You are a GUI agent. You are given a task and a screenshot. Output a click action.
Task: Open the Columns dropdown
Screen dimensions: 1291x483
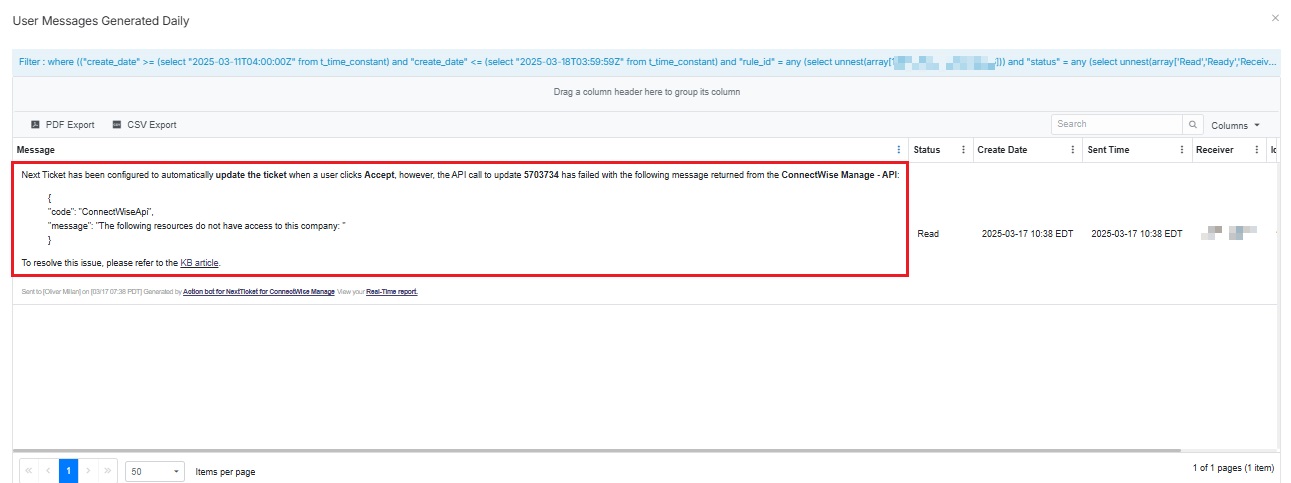point(1235,125)
